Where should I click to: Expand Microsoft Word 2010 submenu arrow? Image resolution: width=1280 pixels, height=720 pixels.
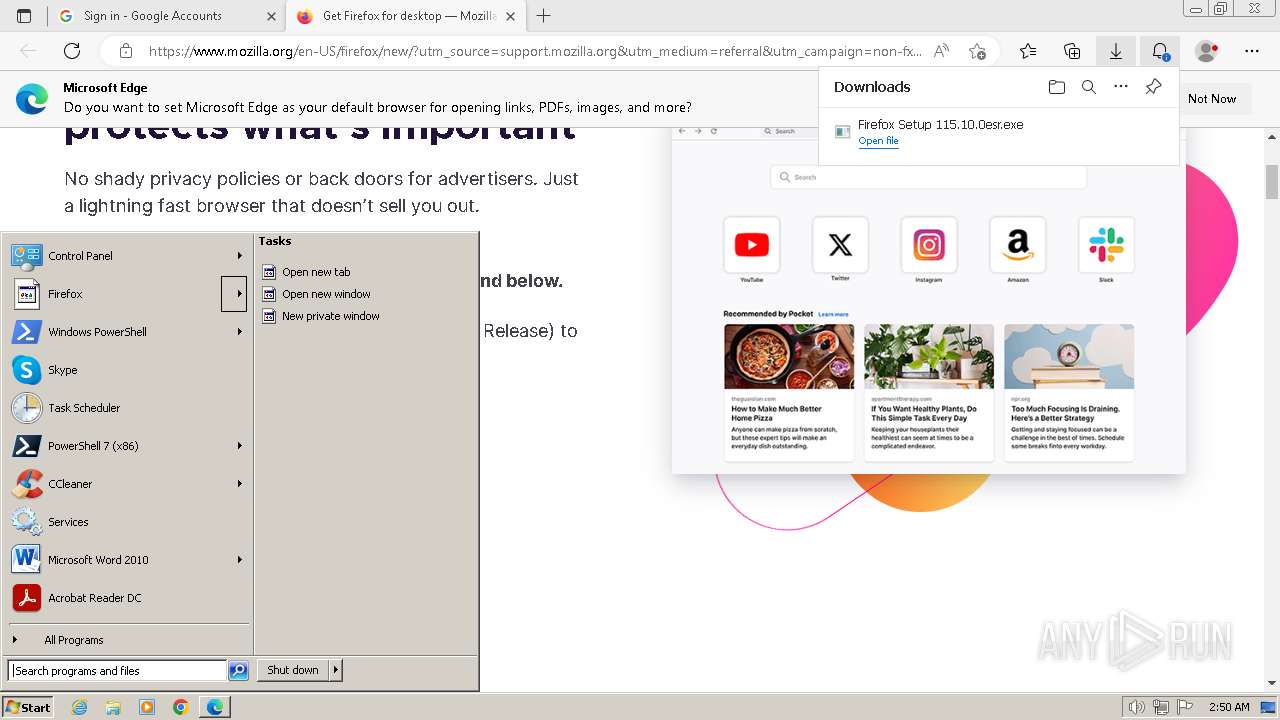(239, 560)
